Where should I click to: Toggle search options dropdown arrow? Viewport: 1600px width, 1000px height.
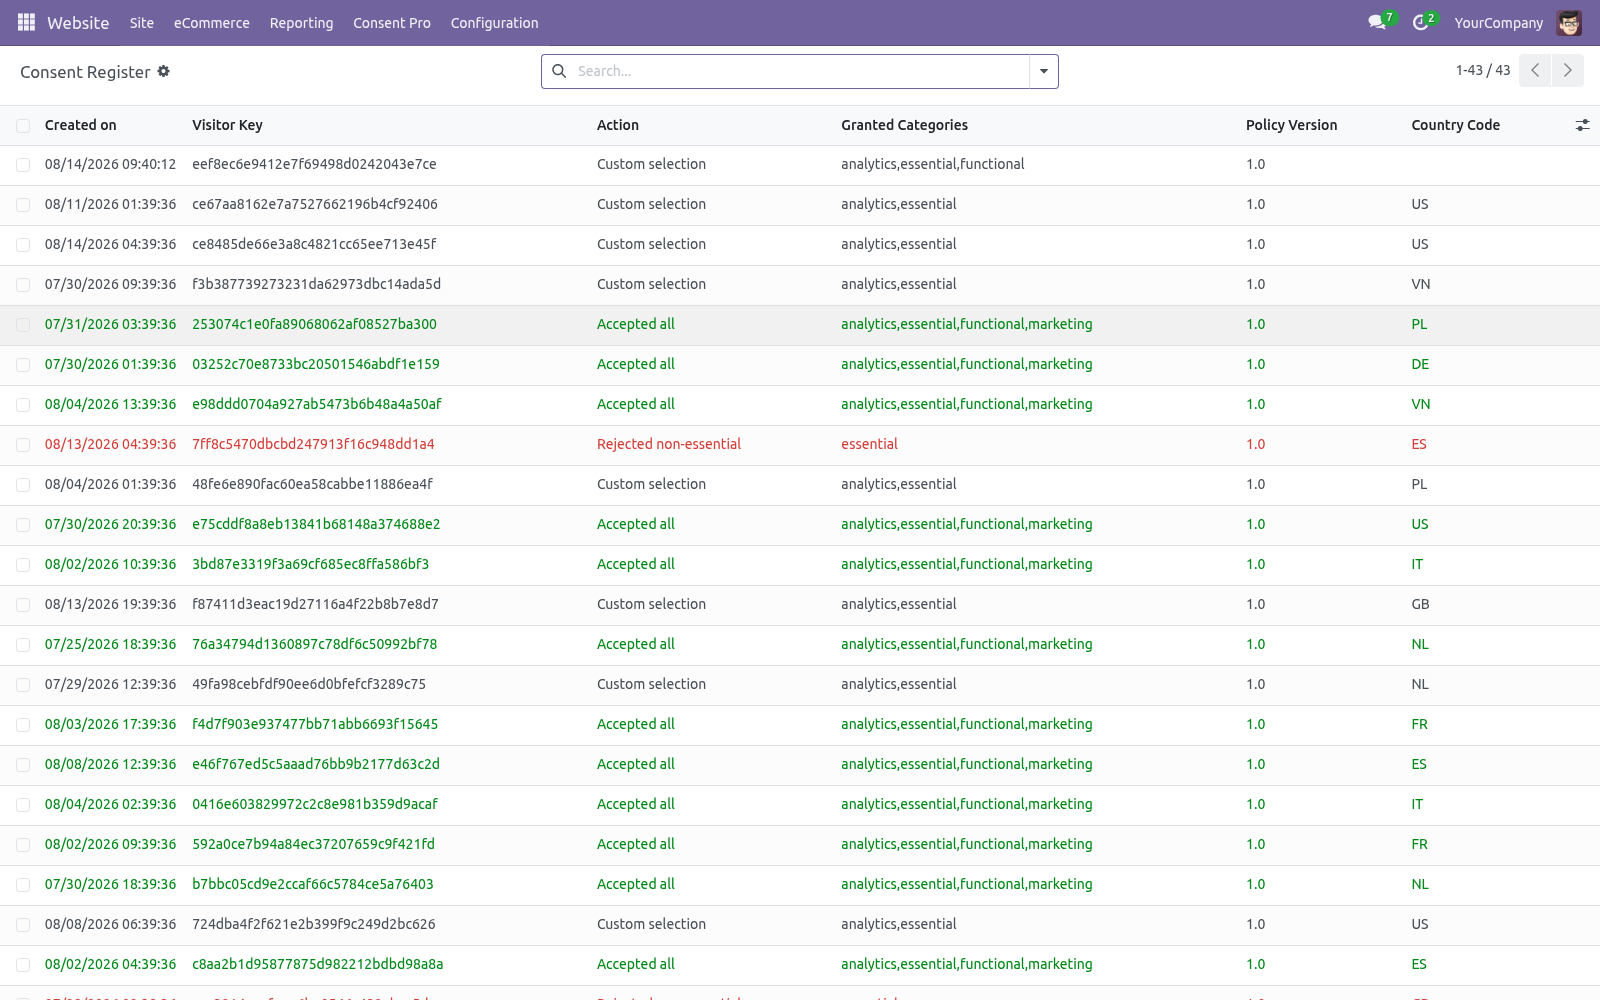coord(1044,71)
